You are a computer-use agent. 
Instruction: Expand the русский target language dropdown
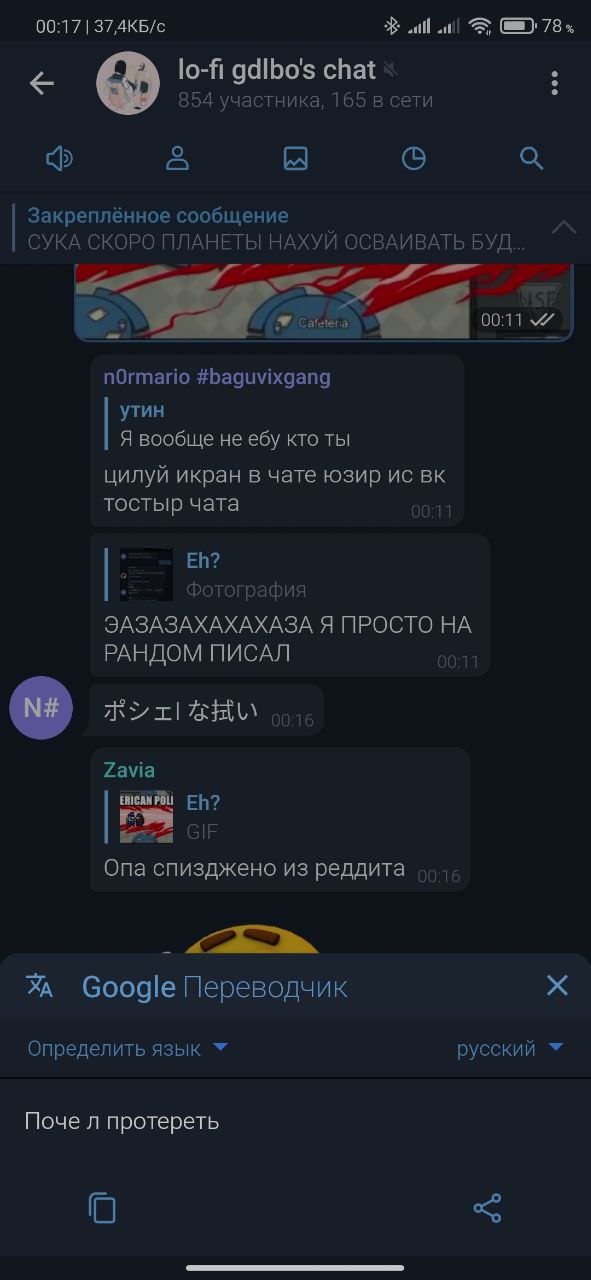point(510,1048)
